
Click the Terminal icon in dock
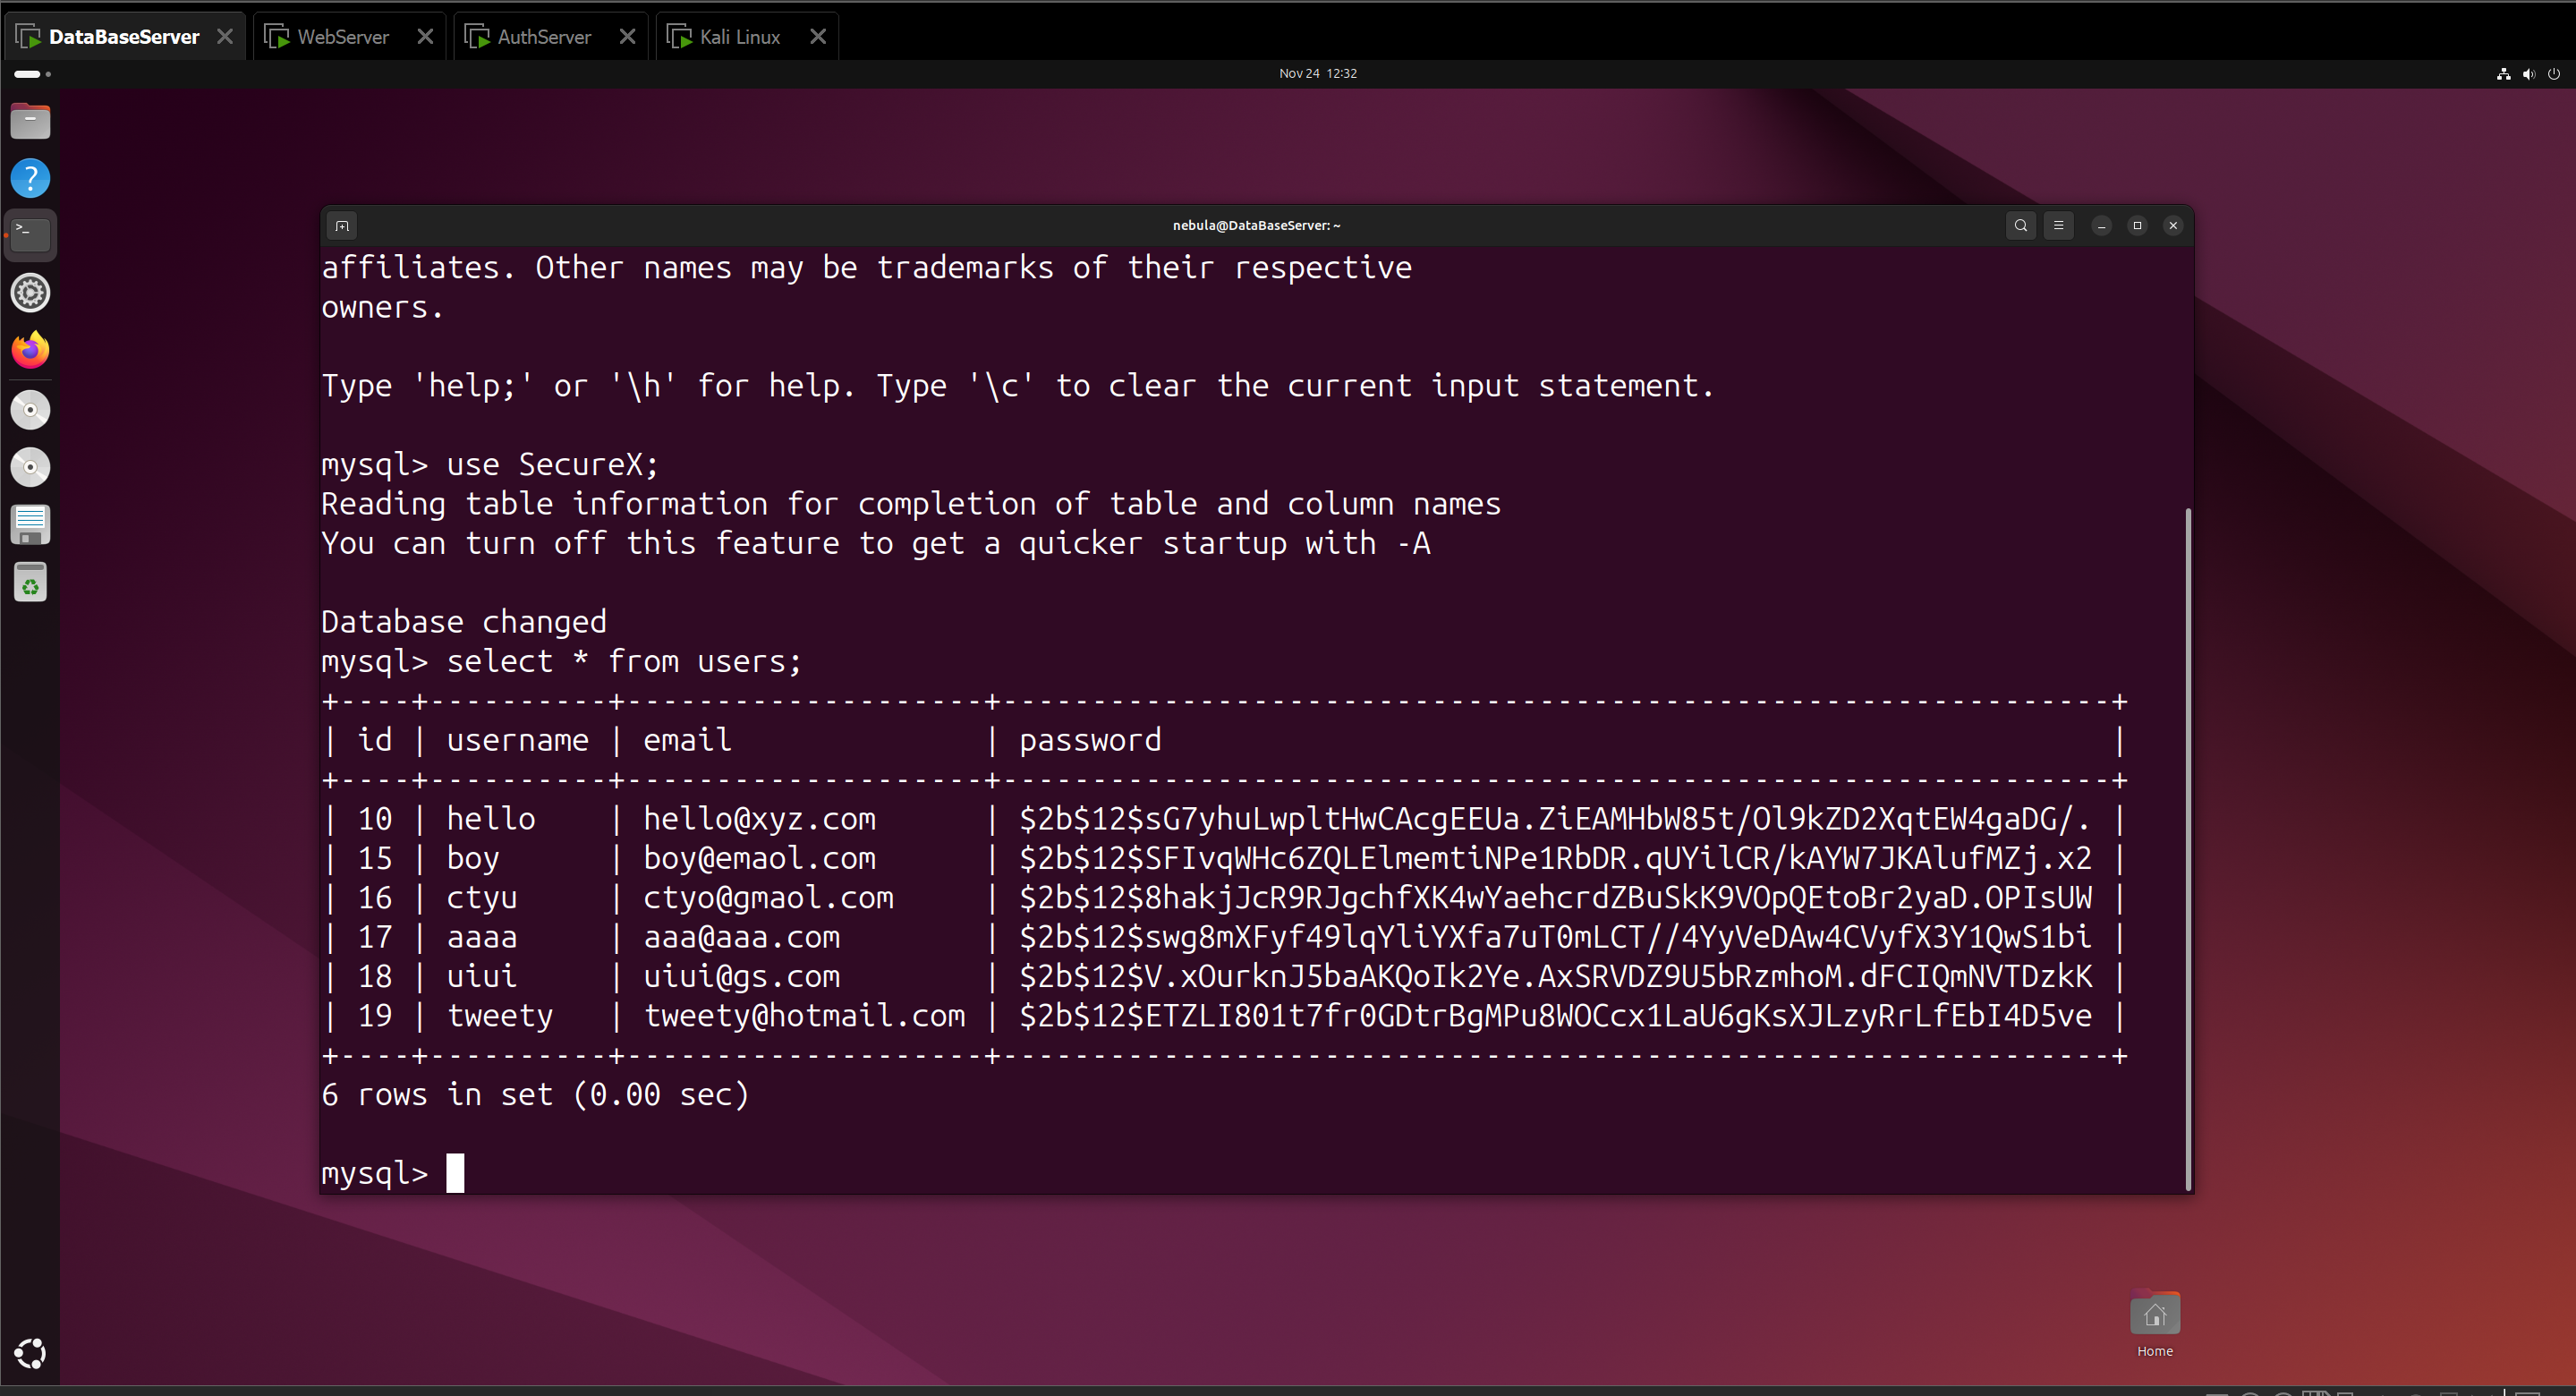pyautogui.click(x=30, y=235)
